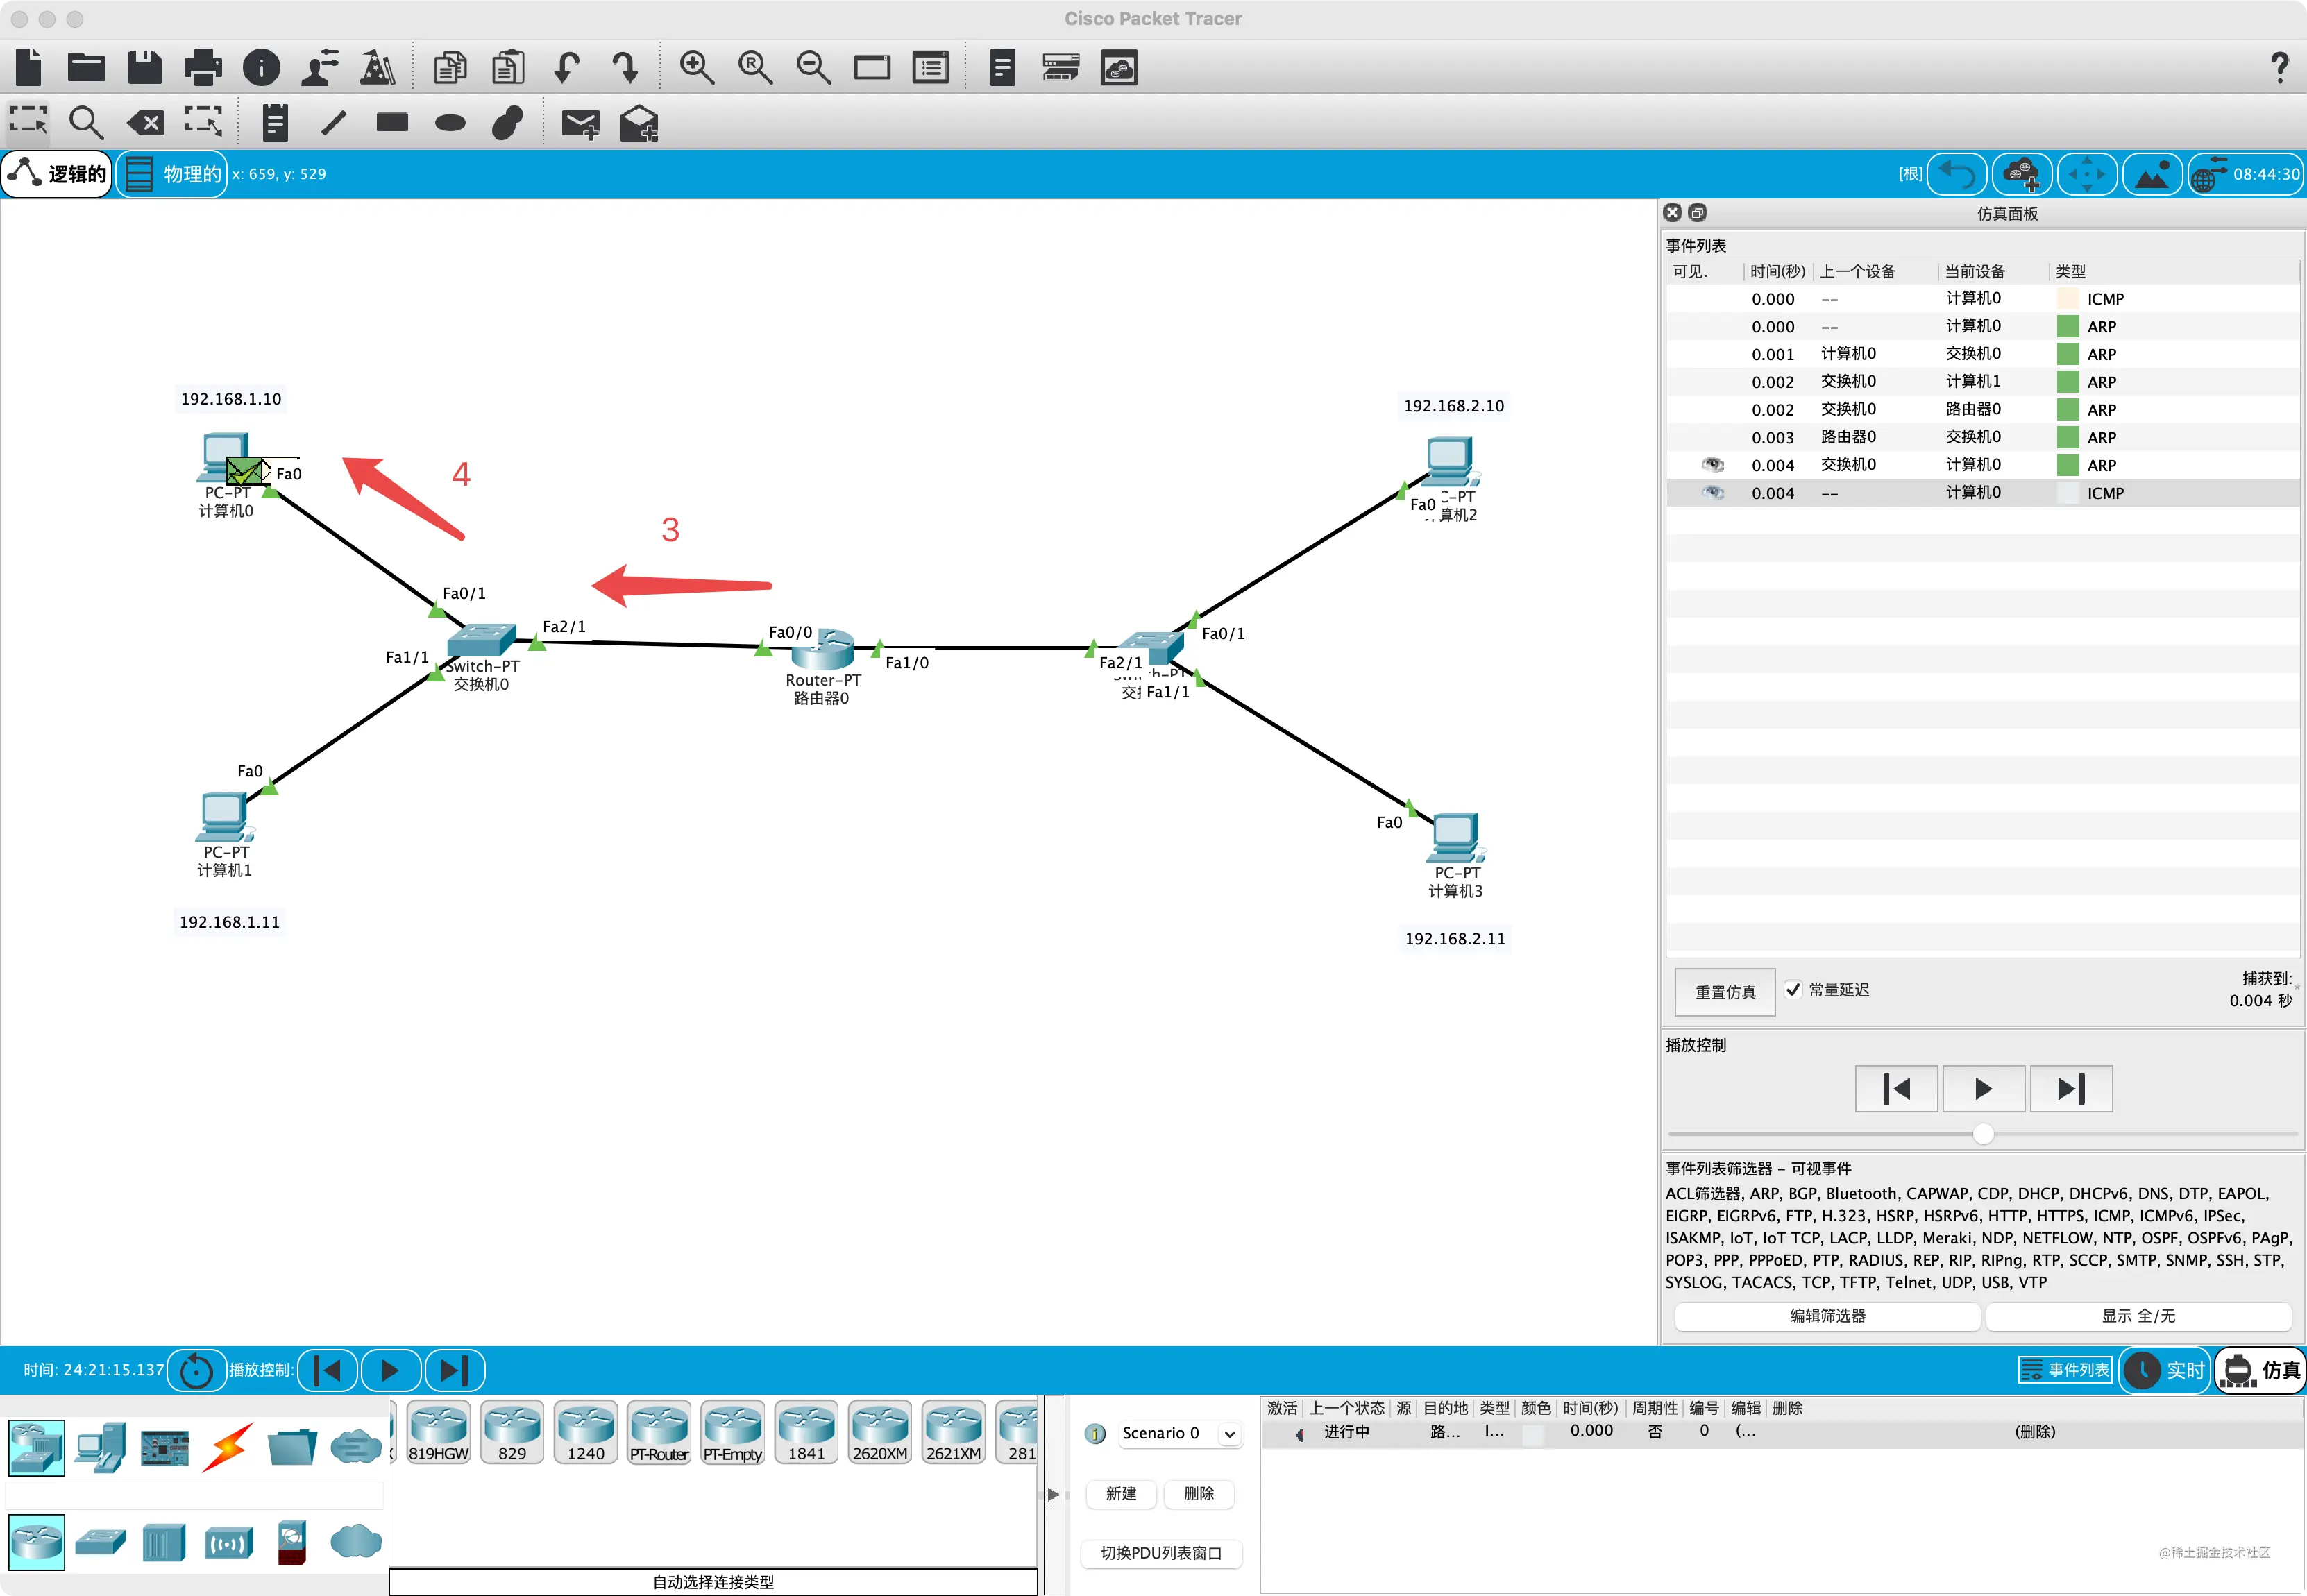Sort events by 时间(秒) column header
The image size is (2307, 1596).
pos(1778,271)
